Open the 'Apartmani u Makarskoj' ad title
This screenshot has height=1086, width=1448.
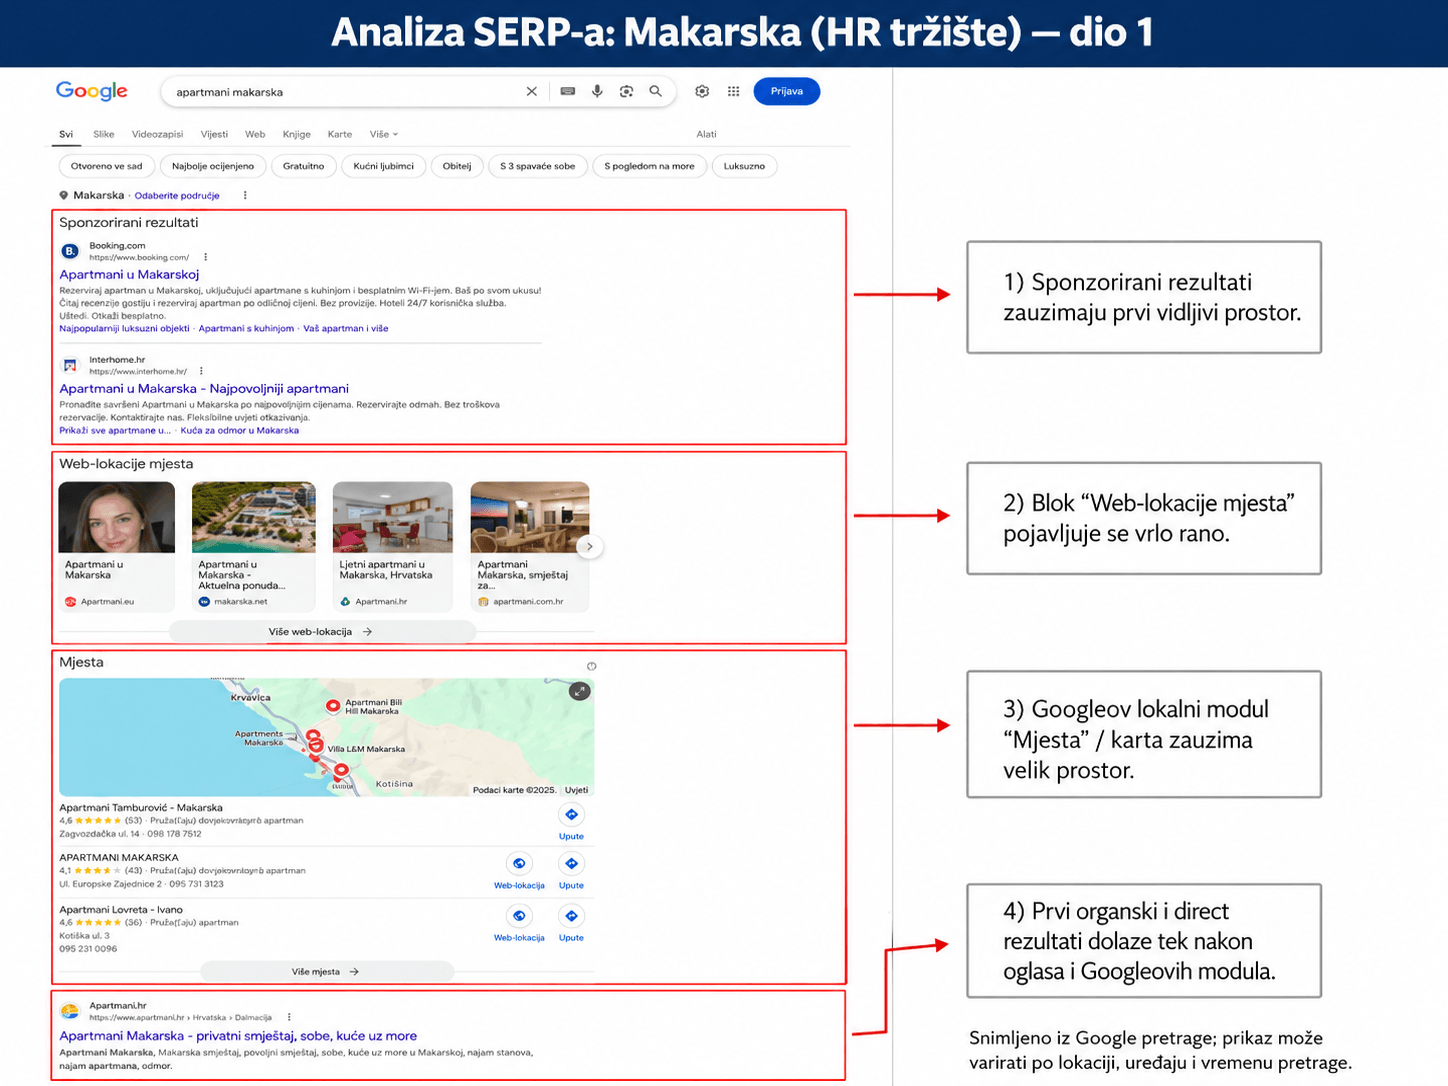coord(129,274)
